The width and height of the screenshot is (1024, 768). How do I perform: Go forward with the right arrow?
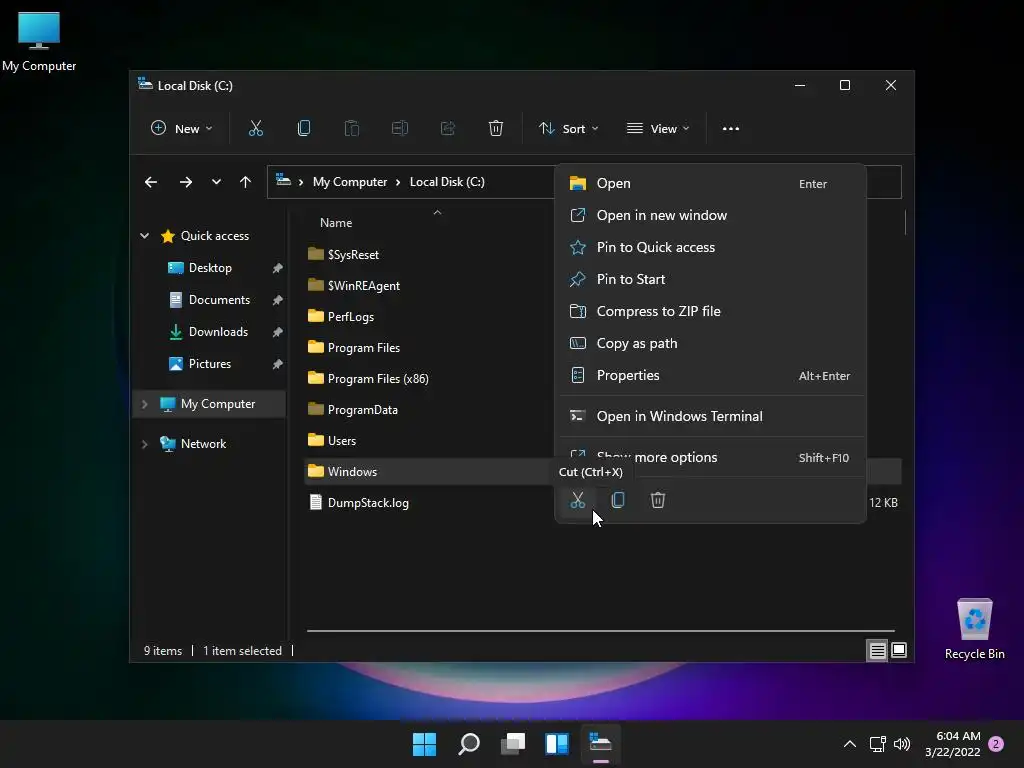pos(185,182)
